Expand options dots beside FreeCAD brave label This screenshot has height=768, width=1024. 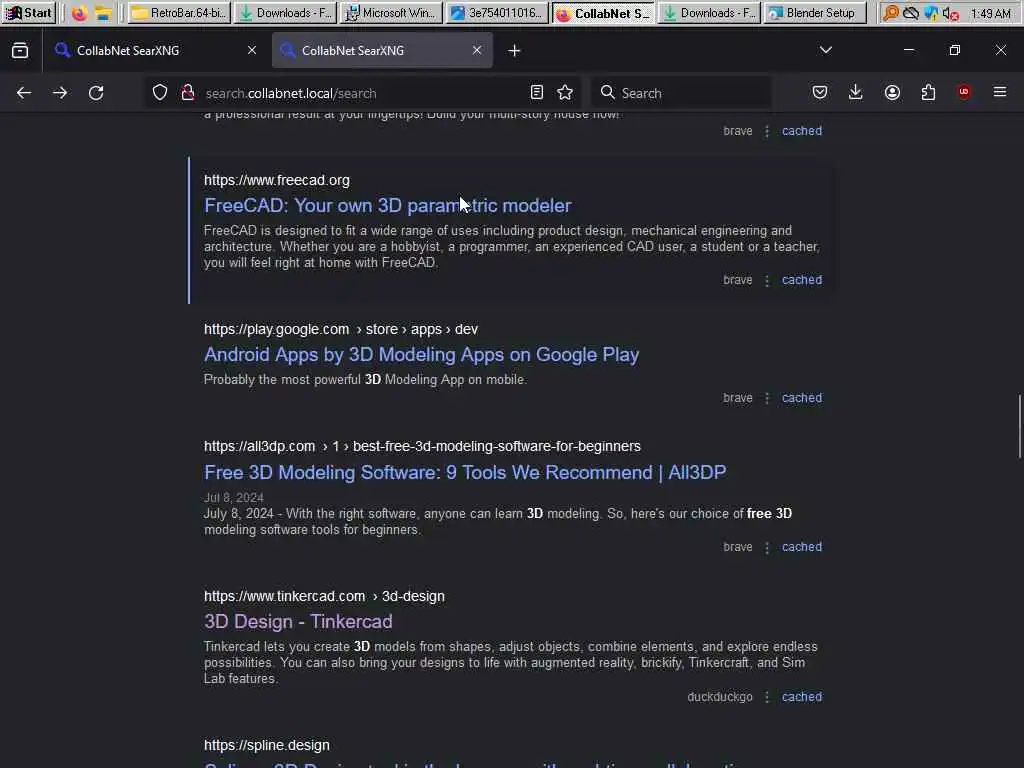coord(767,281)
